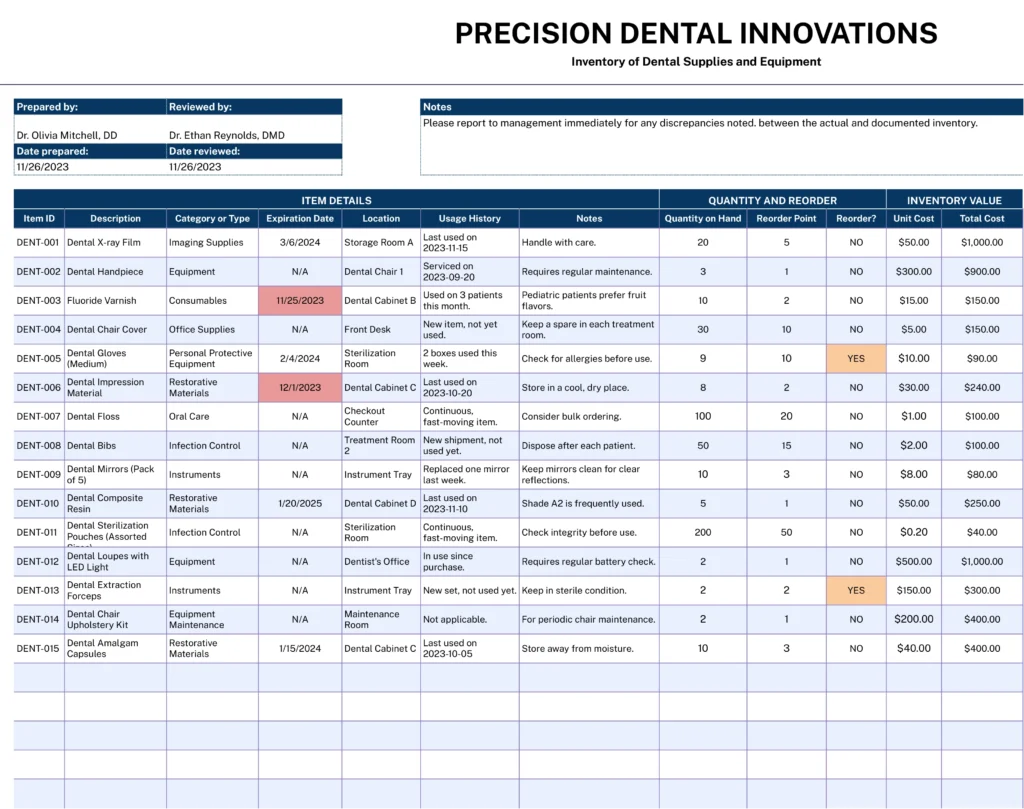Click the Storage Room A location cell
This screenshot has height=809, width=1024.
coord(381,242)
